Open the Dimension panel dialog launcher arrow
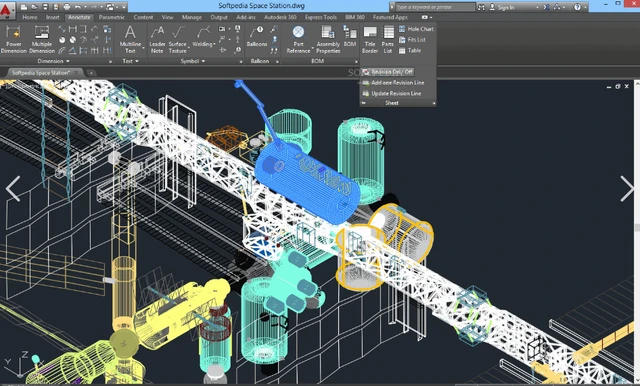This screenshot has width=640, height=386. (x=110, y=62)
